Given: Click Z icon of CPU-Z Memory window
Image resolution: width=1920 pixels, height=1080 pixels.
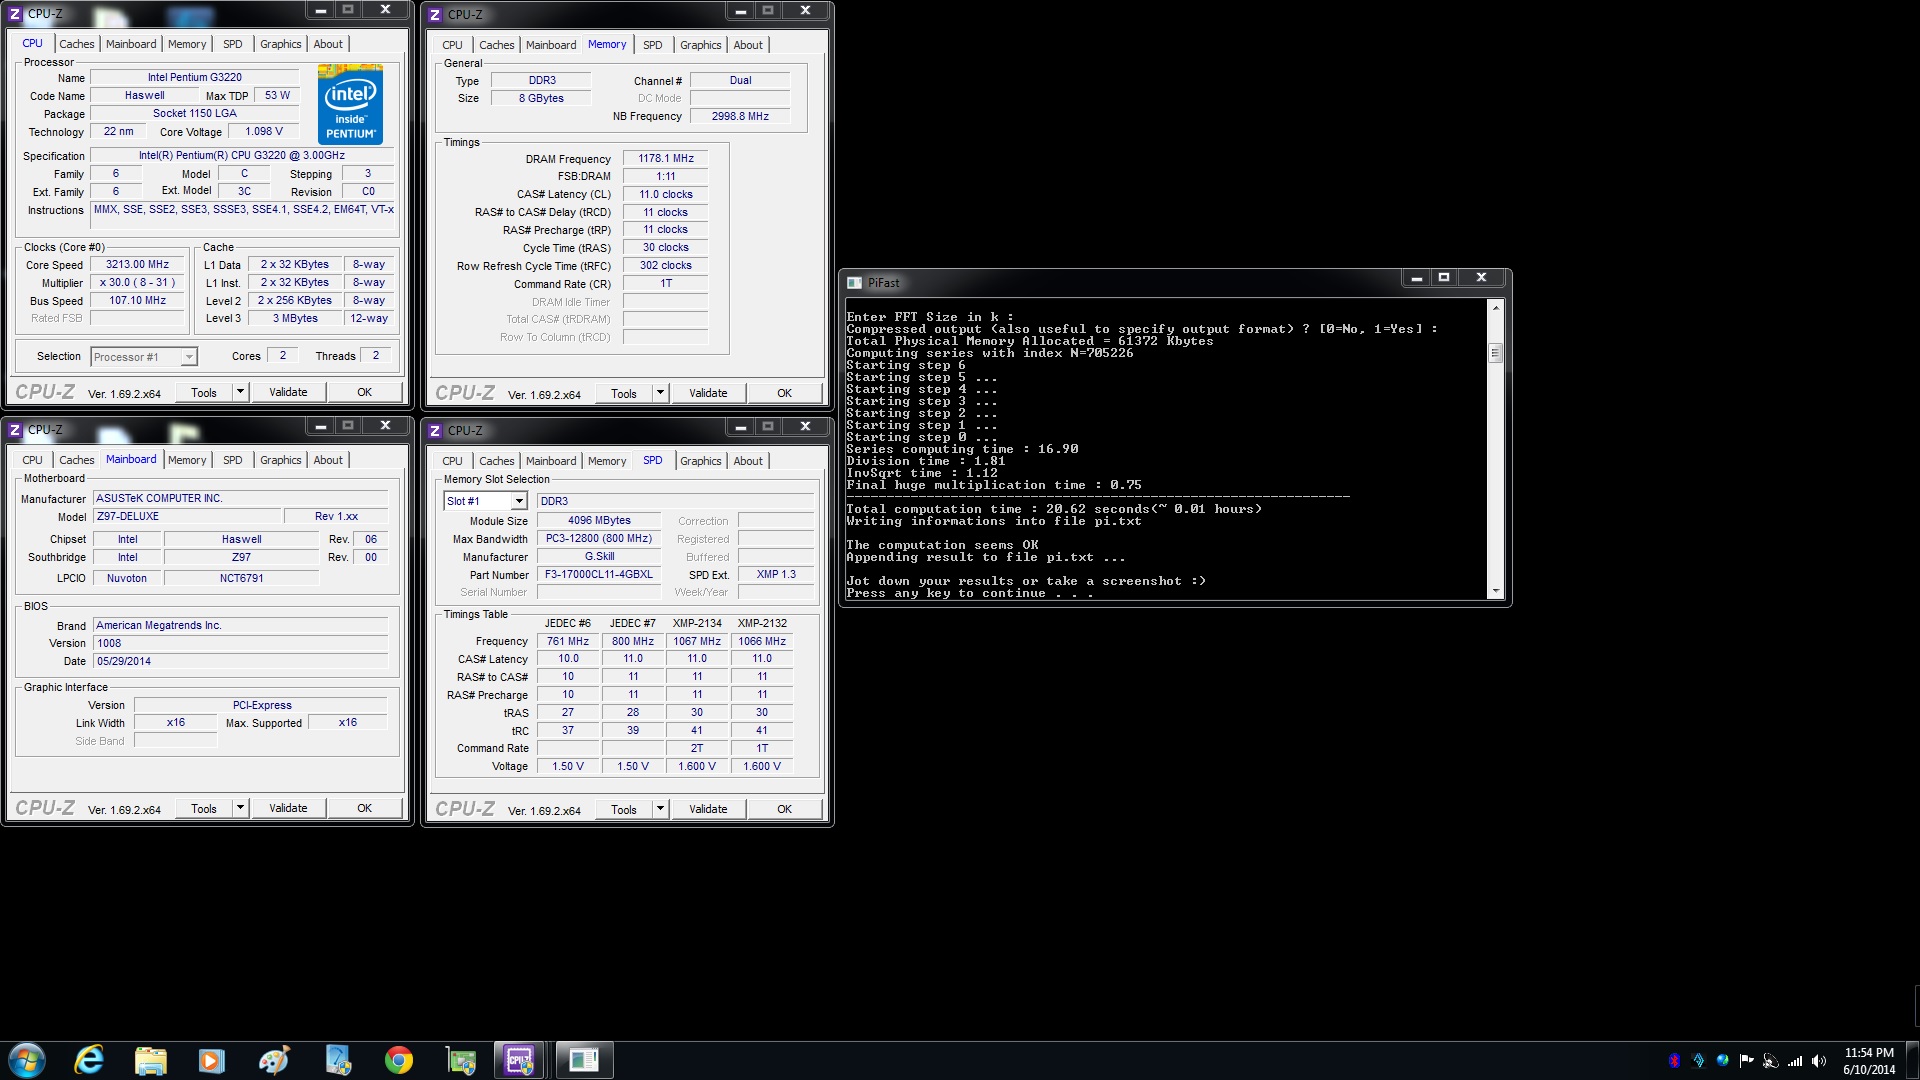Looking at the screenshot, I should pyautogui.click(x=435, y=14).
